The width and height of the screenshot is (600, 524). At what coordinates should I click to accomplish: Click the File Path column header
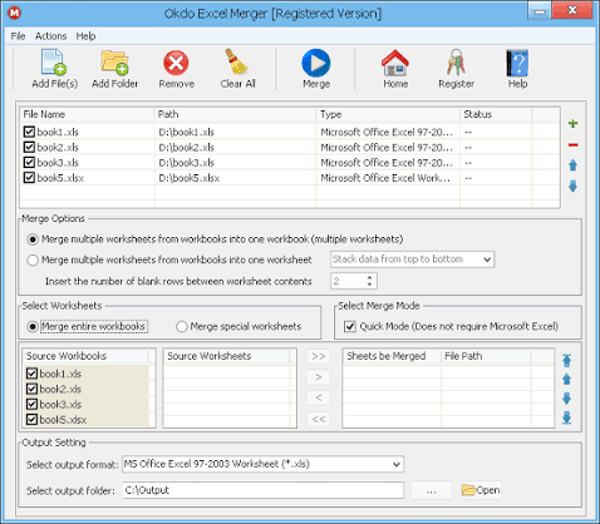(x=486, y=356)
